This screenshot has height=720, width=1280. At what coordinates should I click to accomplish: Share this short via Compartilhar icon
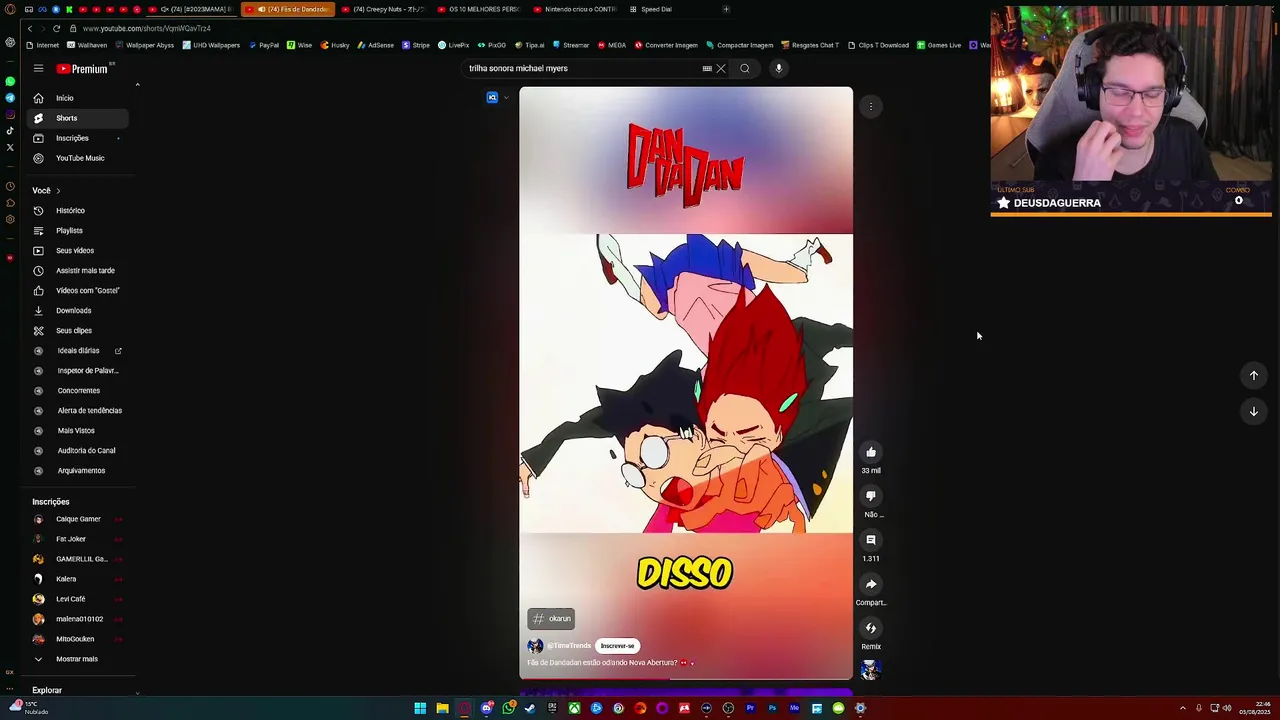[871, 584]
